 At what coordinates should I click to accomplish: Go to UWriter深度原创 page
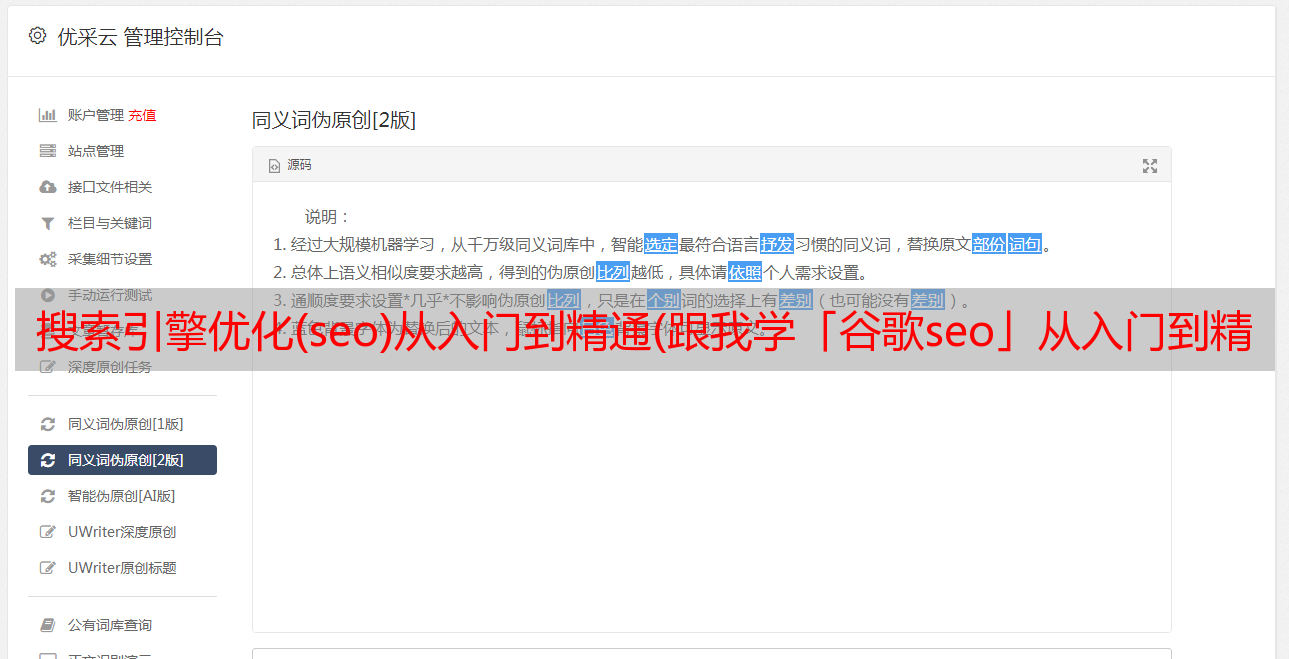pyautogui.click(x=122, y=532)
